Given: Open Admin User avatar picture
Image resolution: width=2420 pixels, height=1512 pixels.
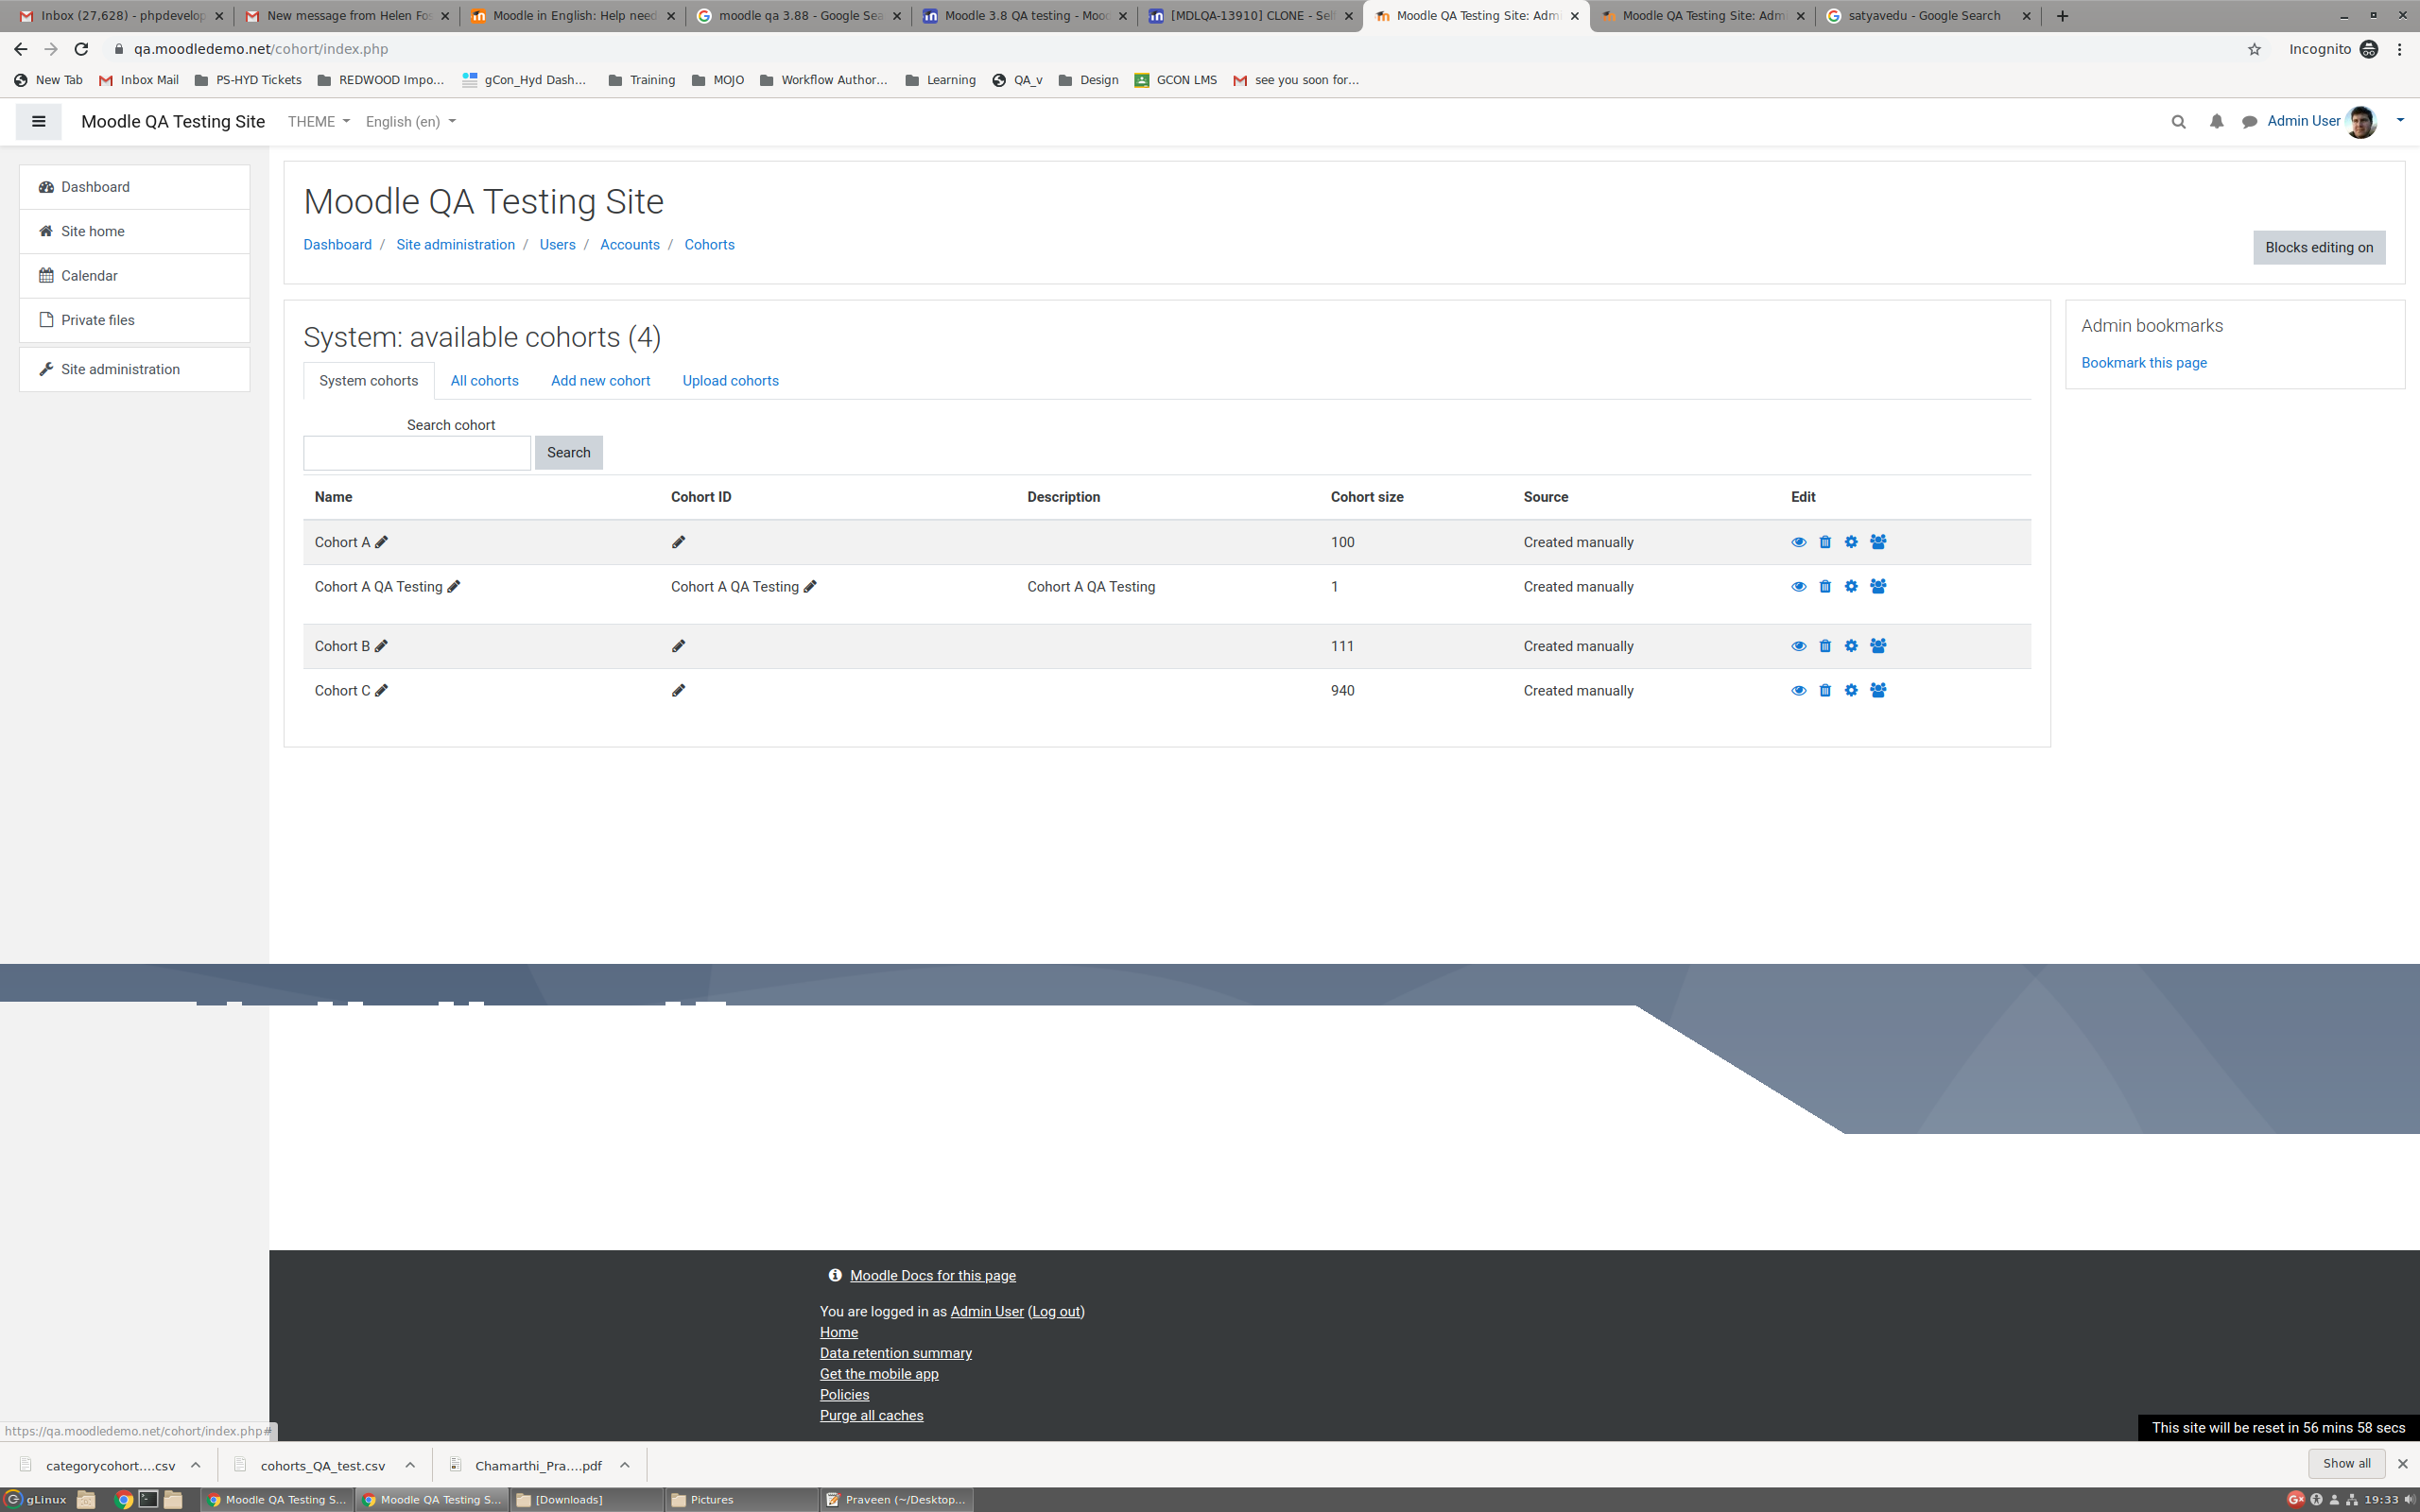Looking at the screenshot, I should (x=2361, y=122).
